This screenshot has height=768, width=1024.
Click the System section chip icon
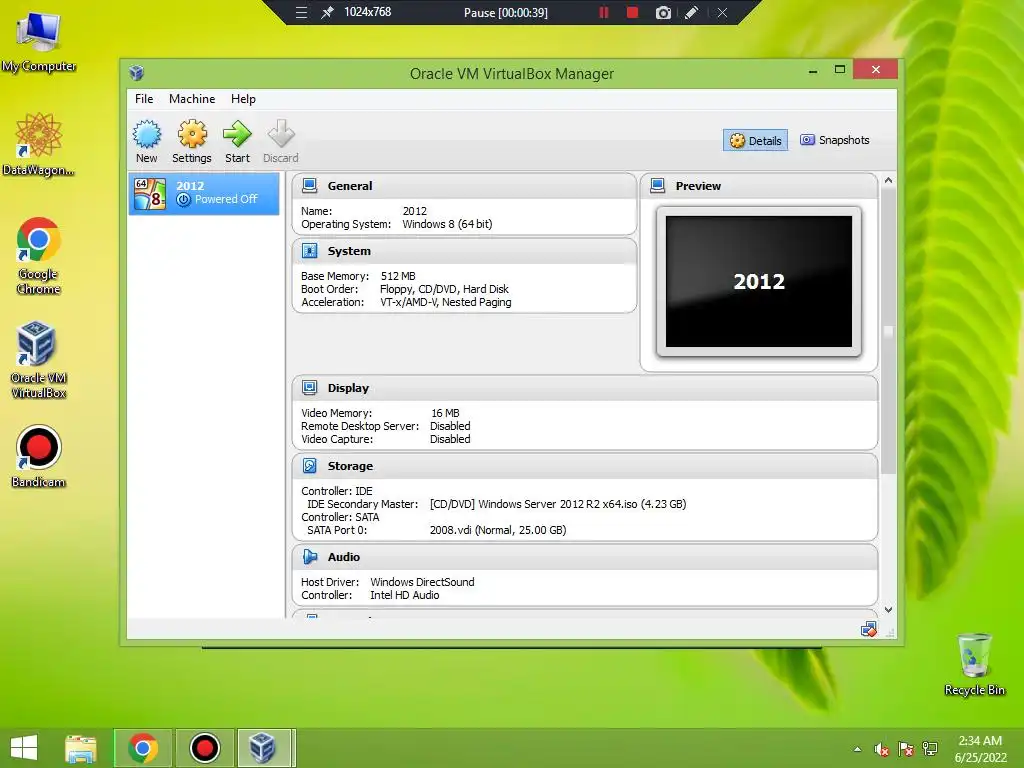click(x=310, y=251)
